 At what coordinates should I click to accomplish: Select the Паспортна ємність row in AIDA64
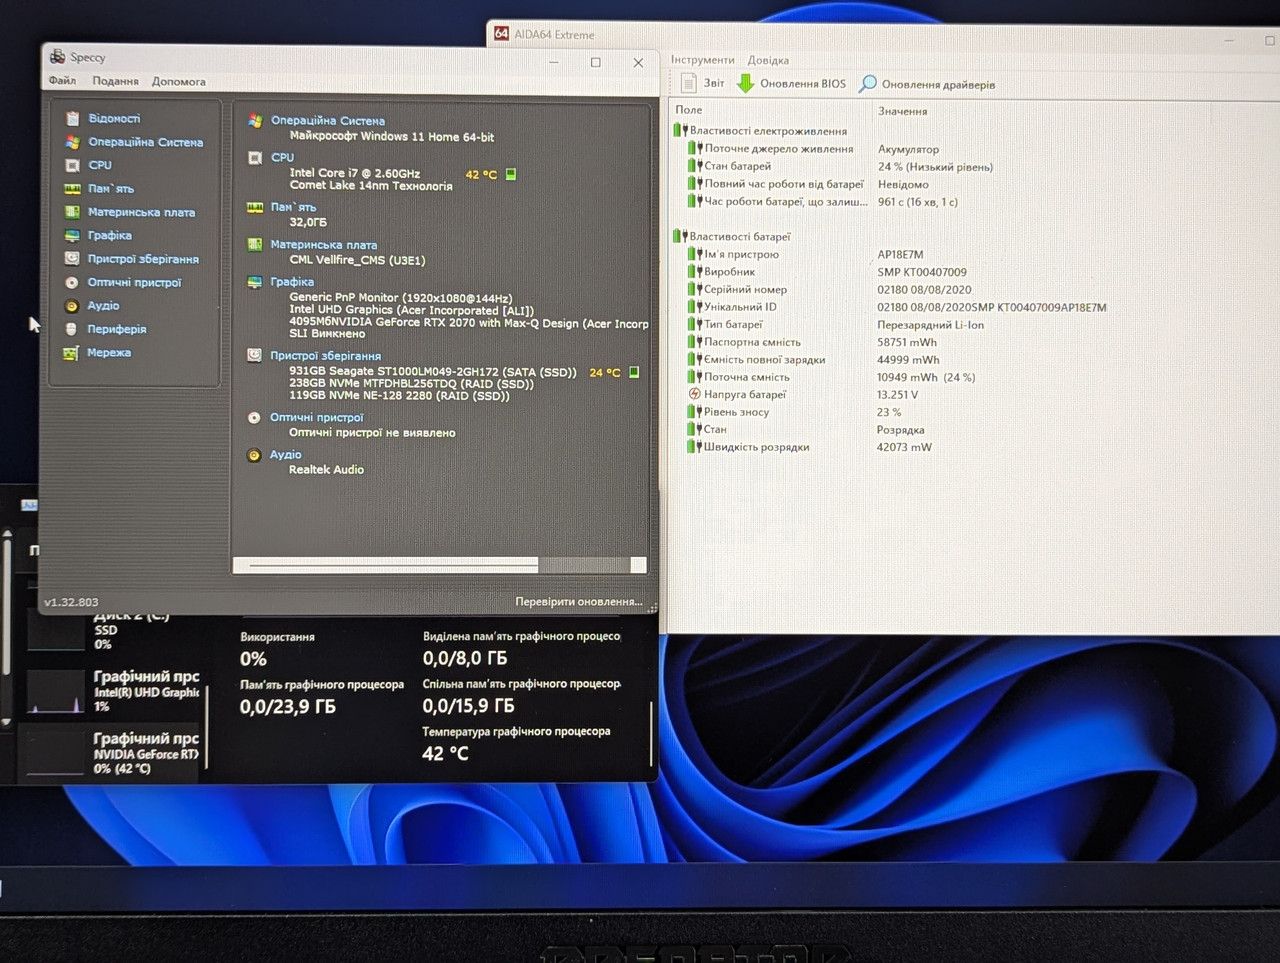(x=812, y=342)
